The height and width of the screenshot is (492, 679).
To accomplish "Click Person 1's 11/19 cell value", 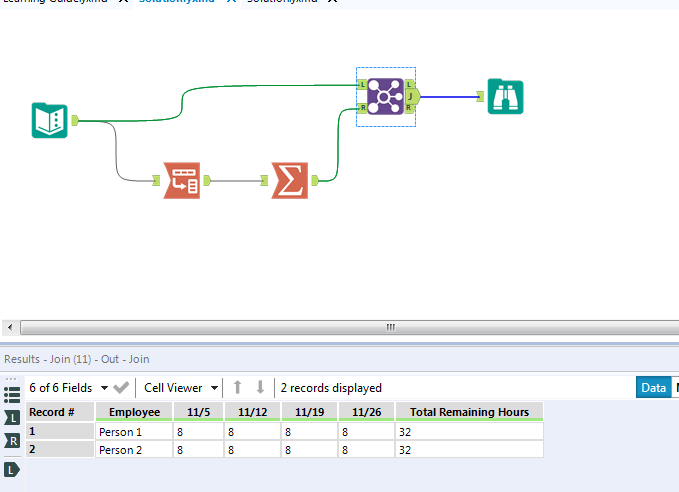I will 310,432.
